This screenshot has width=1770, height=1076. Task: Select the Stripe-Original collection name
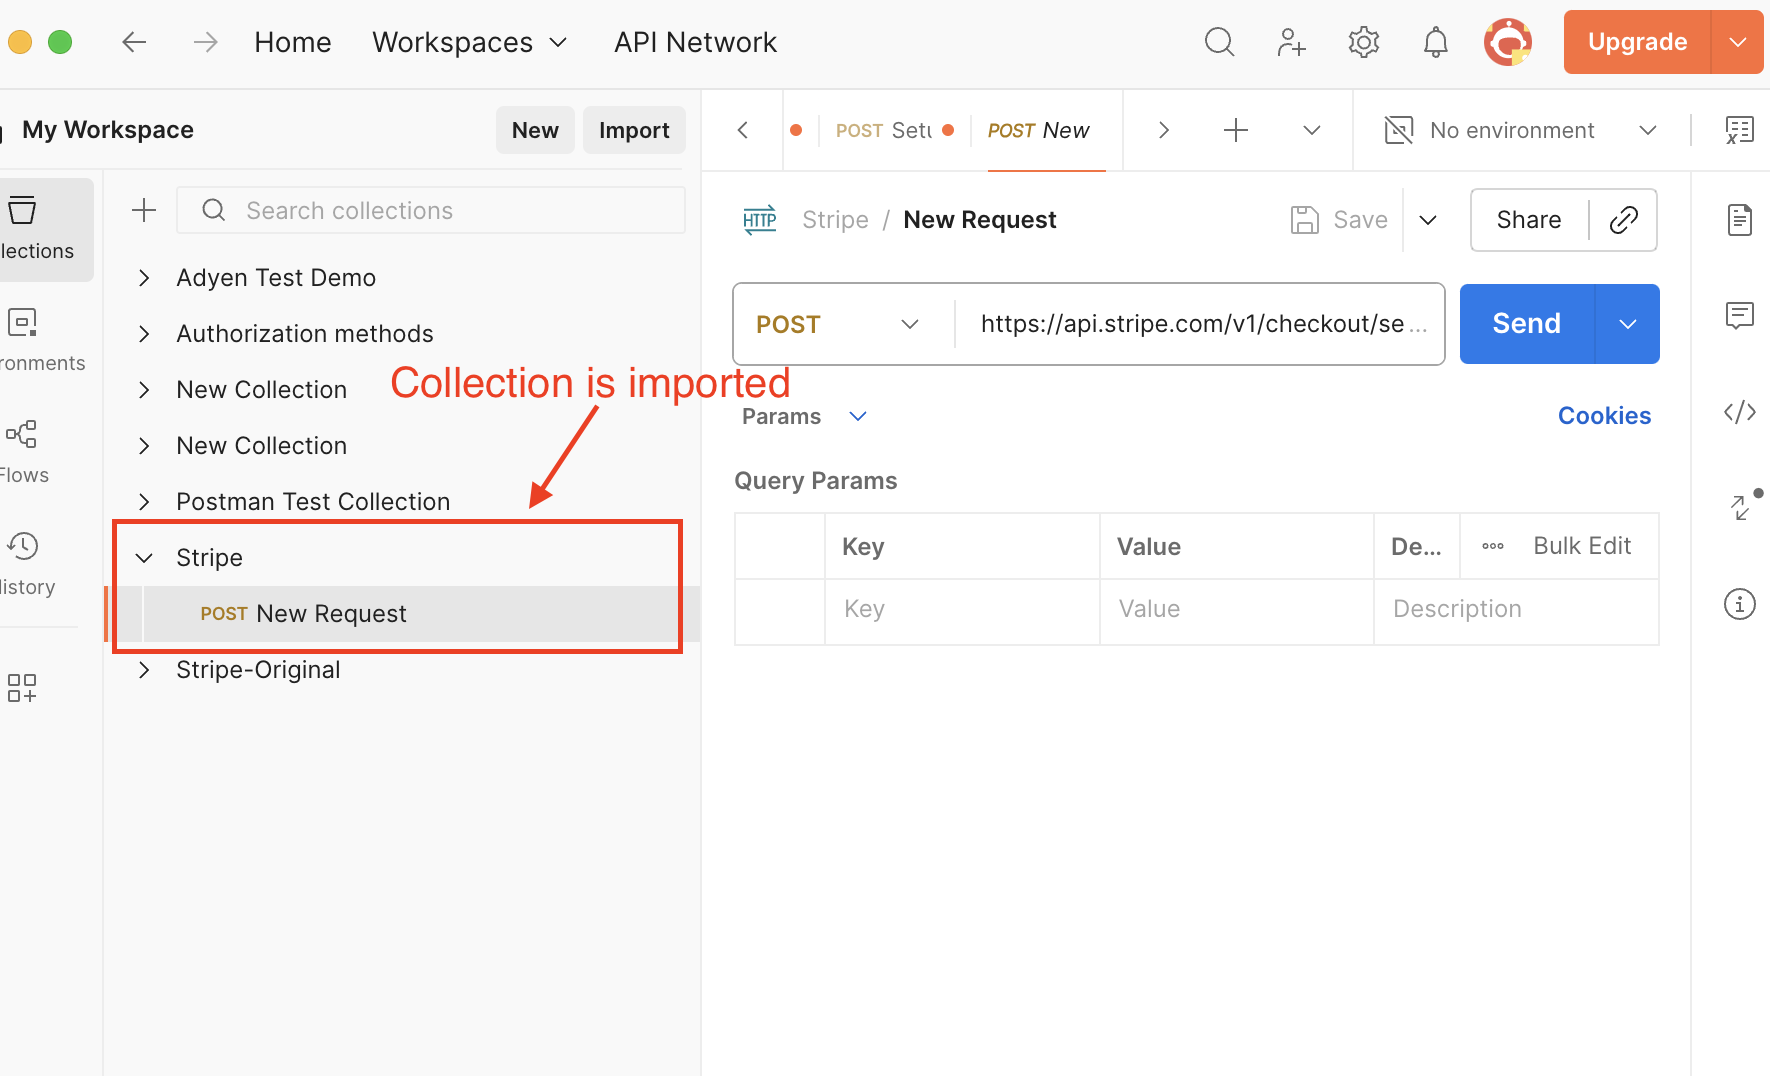tap(258, 670)
